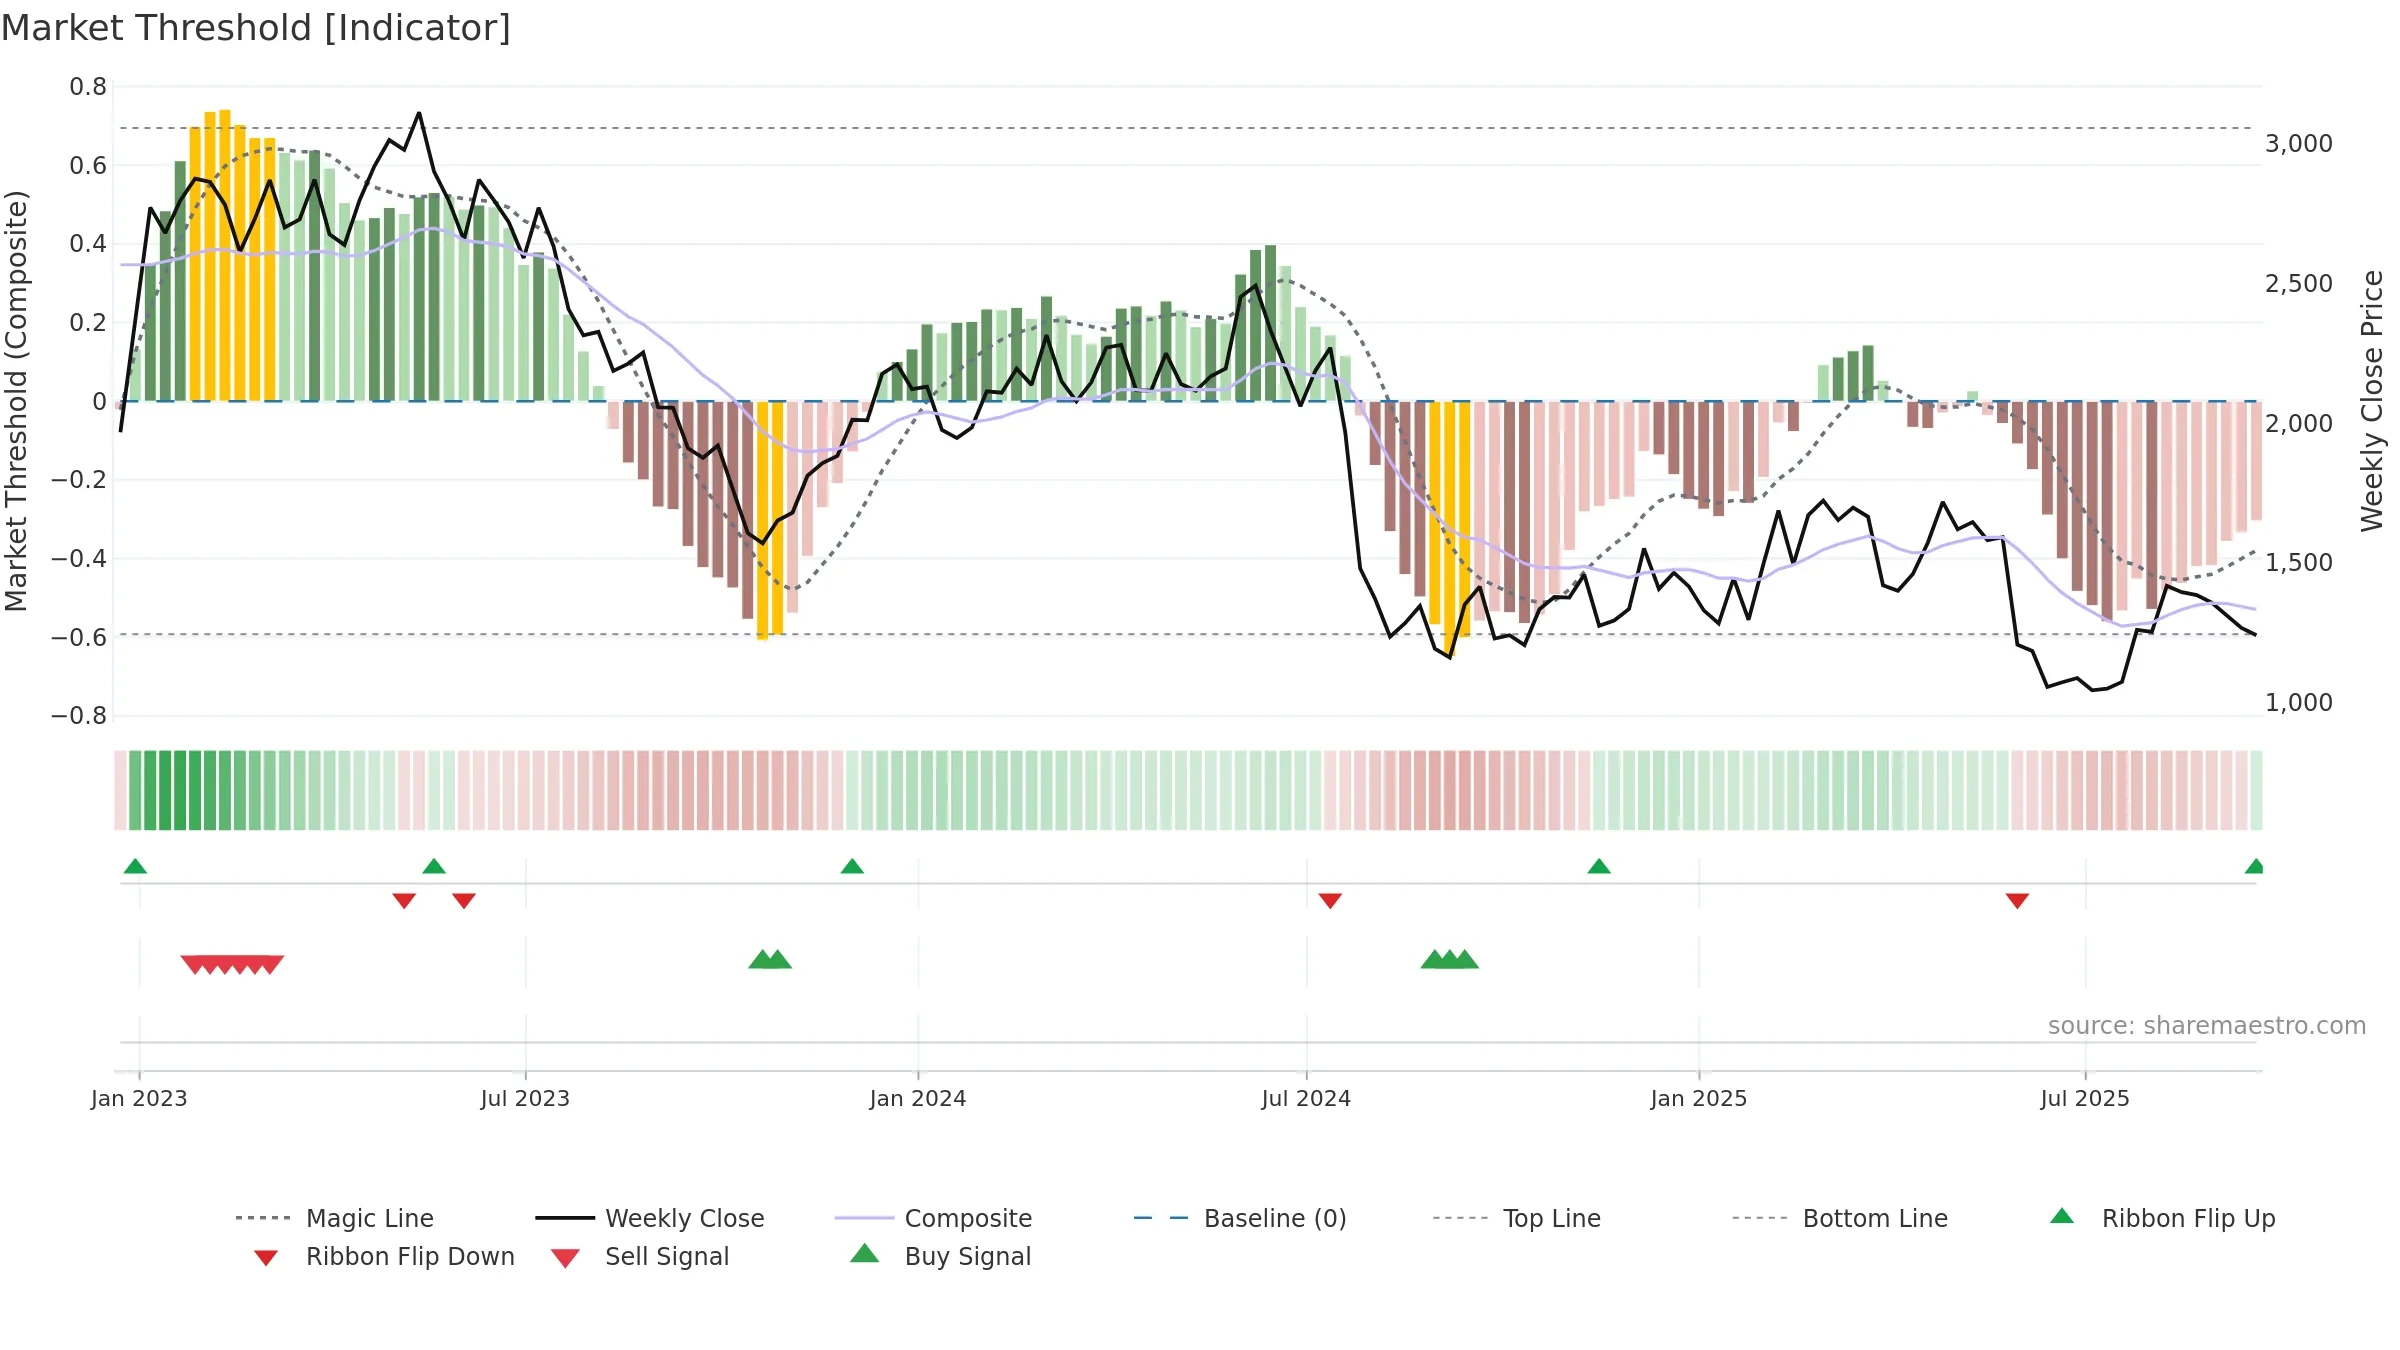Click the −0.8 tick on the left axis
The width and height of the screenshot is (2400, 1350).
pos(79,716)
